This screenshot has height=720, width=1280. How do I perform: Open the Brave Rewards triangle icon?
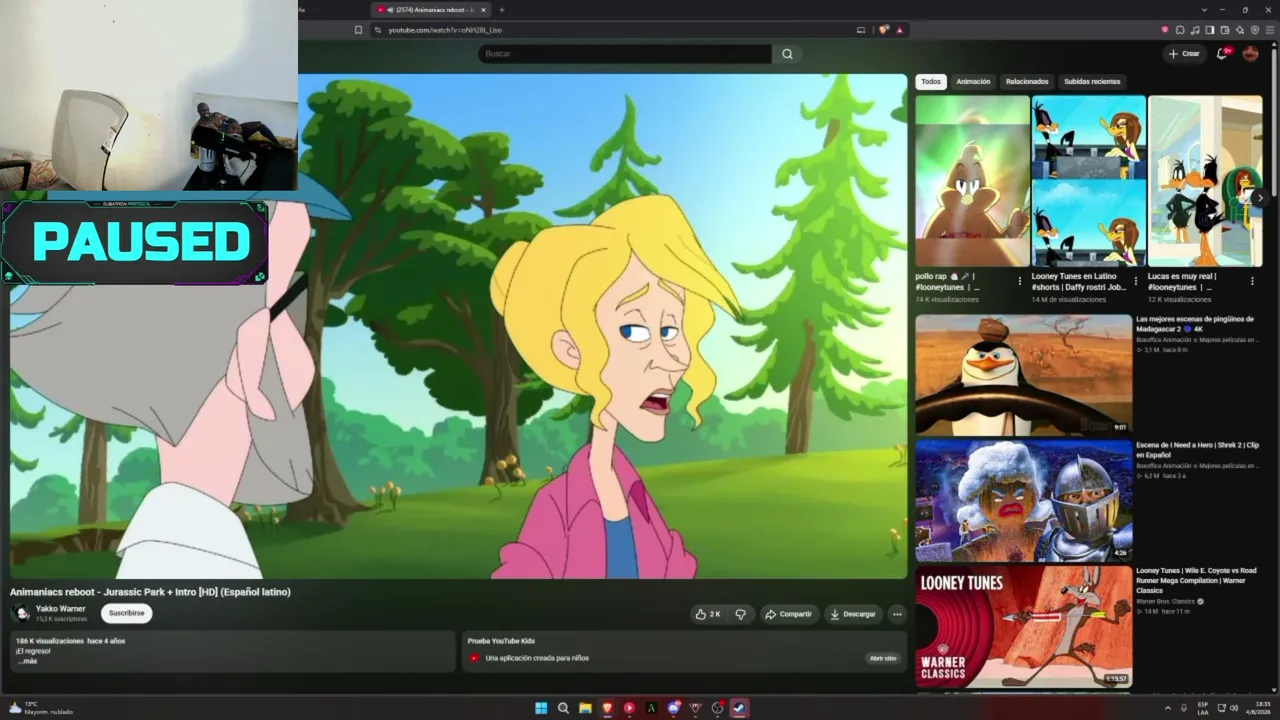[x=899, y=30]
